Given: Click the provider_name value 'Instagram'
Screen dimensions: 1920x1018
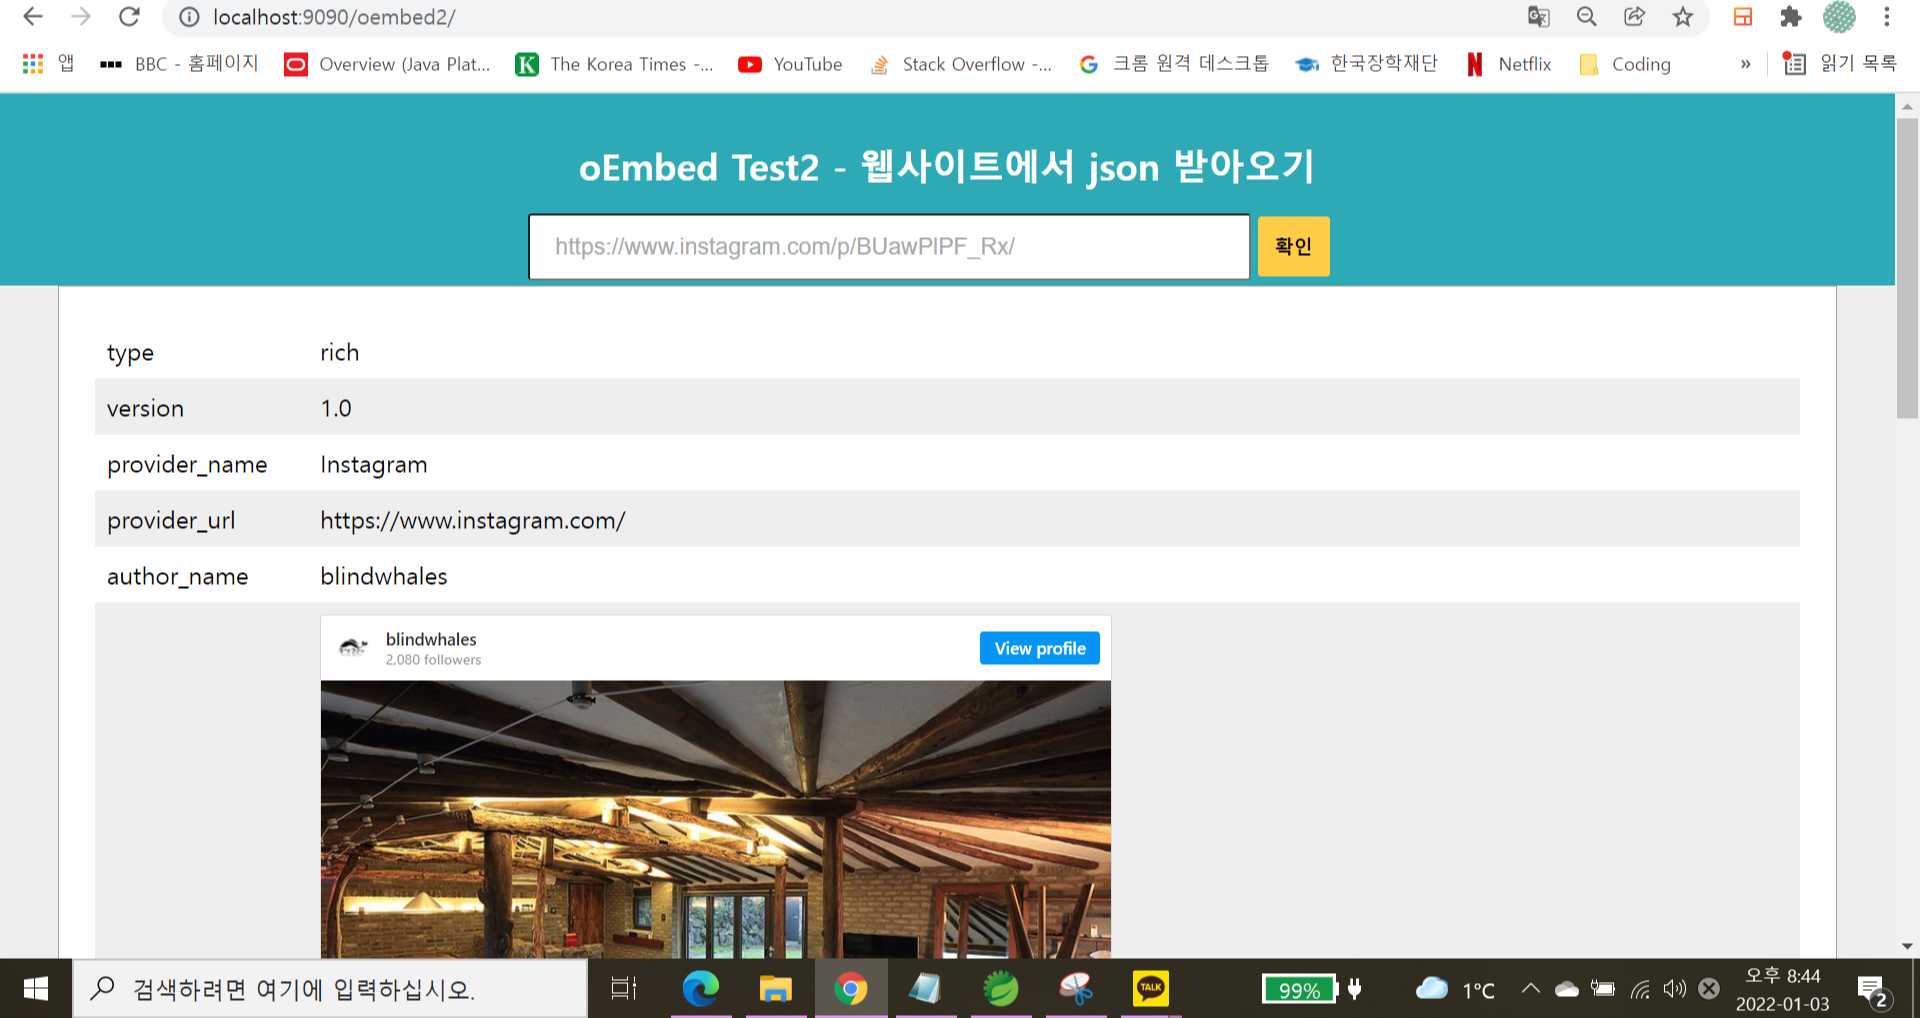Looking at the screenshot, I should tap(374, 464).
